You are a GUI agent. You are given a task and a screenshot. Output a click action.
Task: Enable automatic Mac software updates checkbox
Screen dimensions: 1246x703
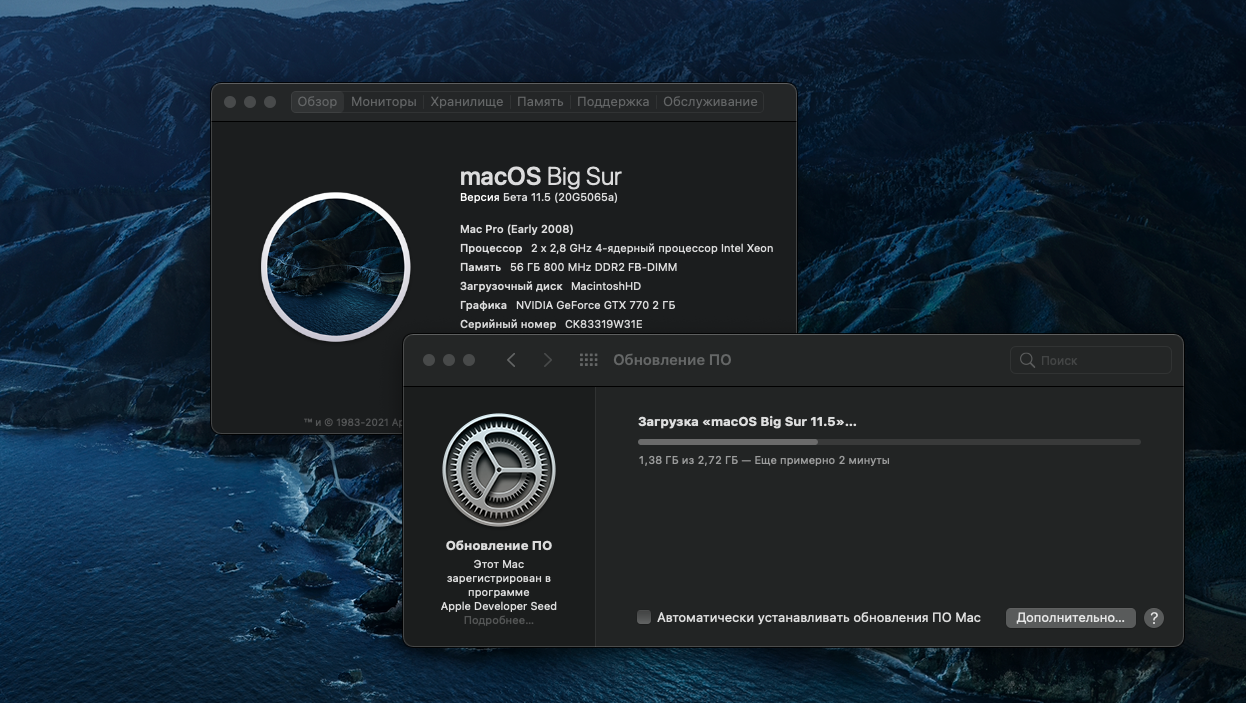click(644, 617)
